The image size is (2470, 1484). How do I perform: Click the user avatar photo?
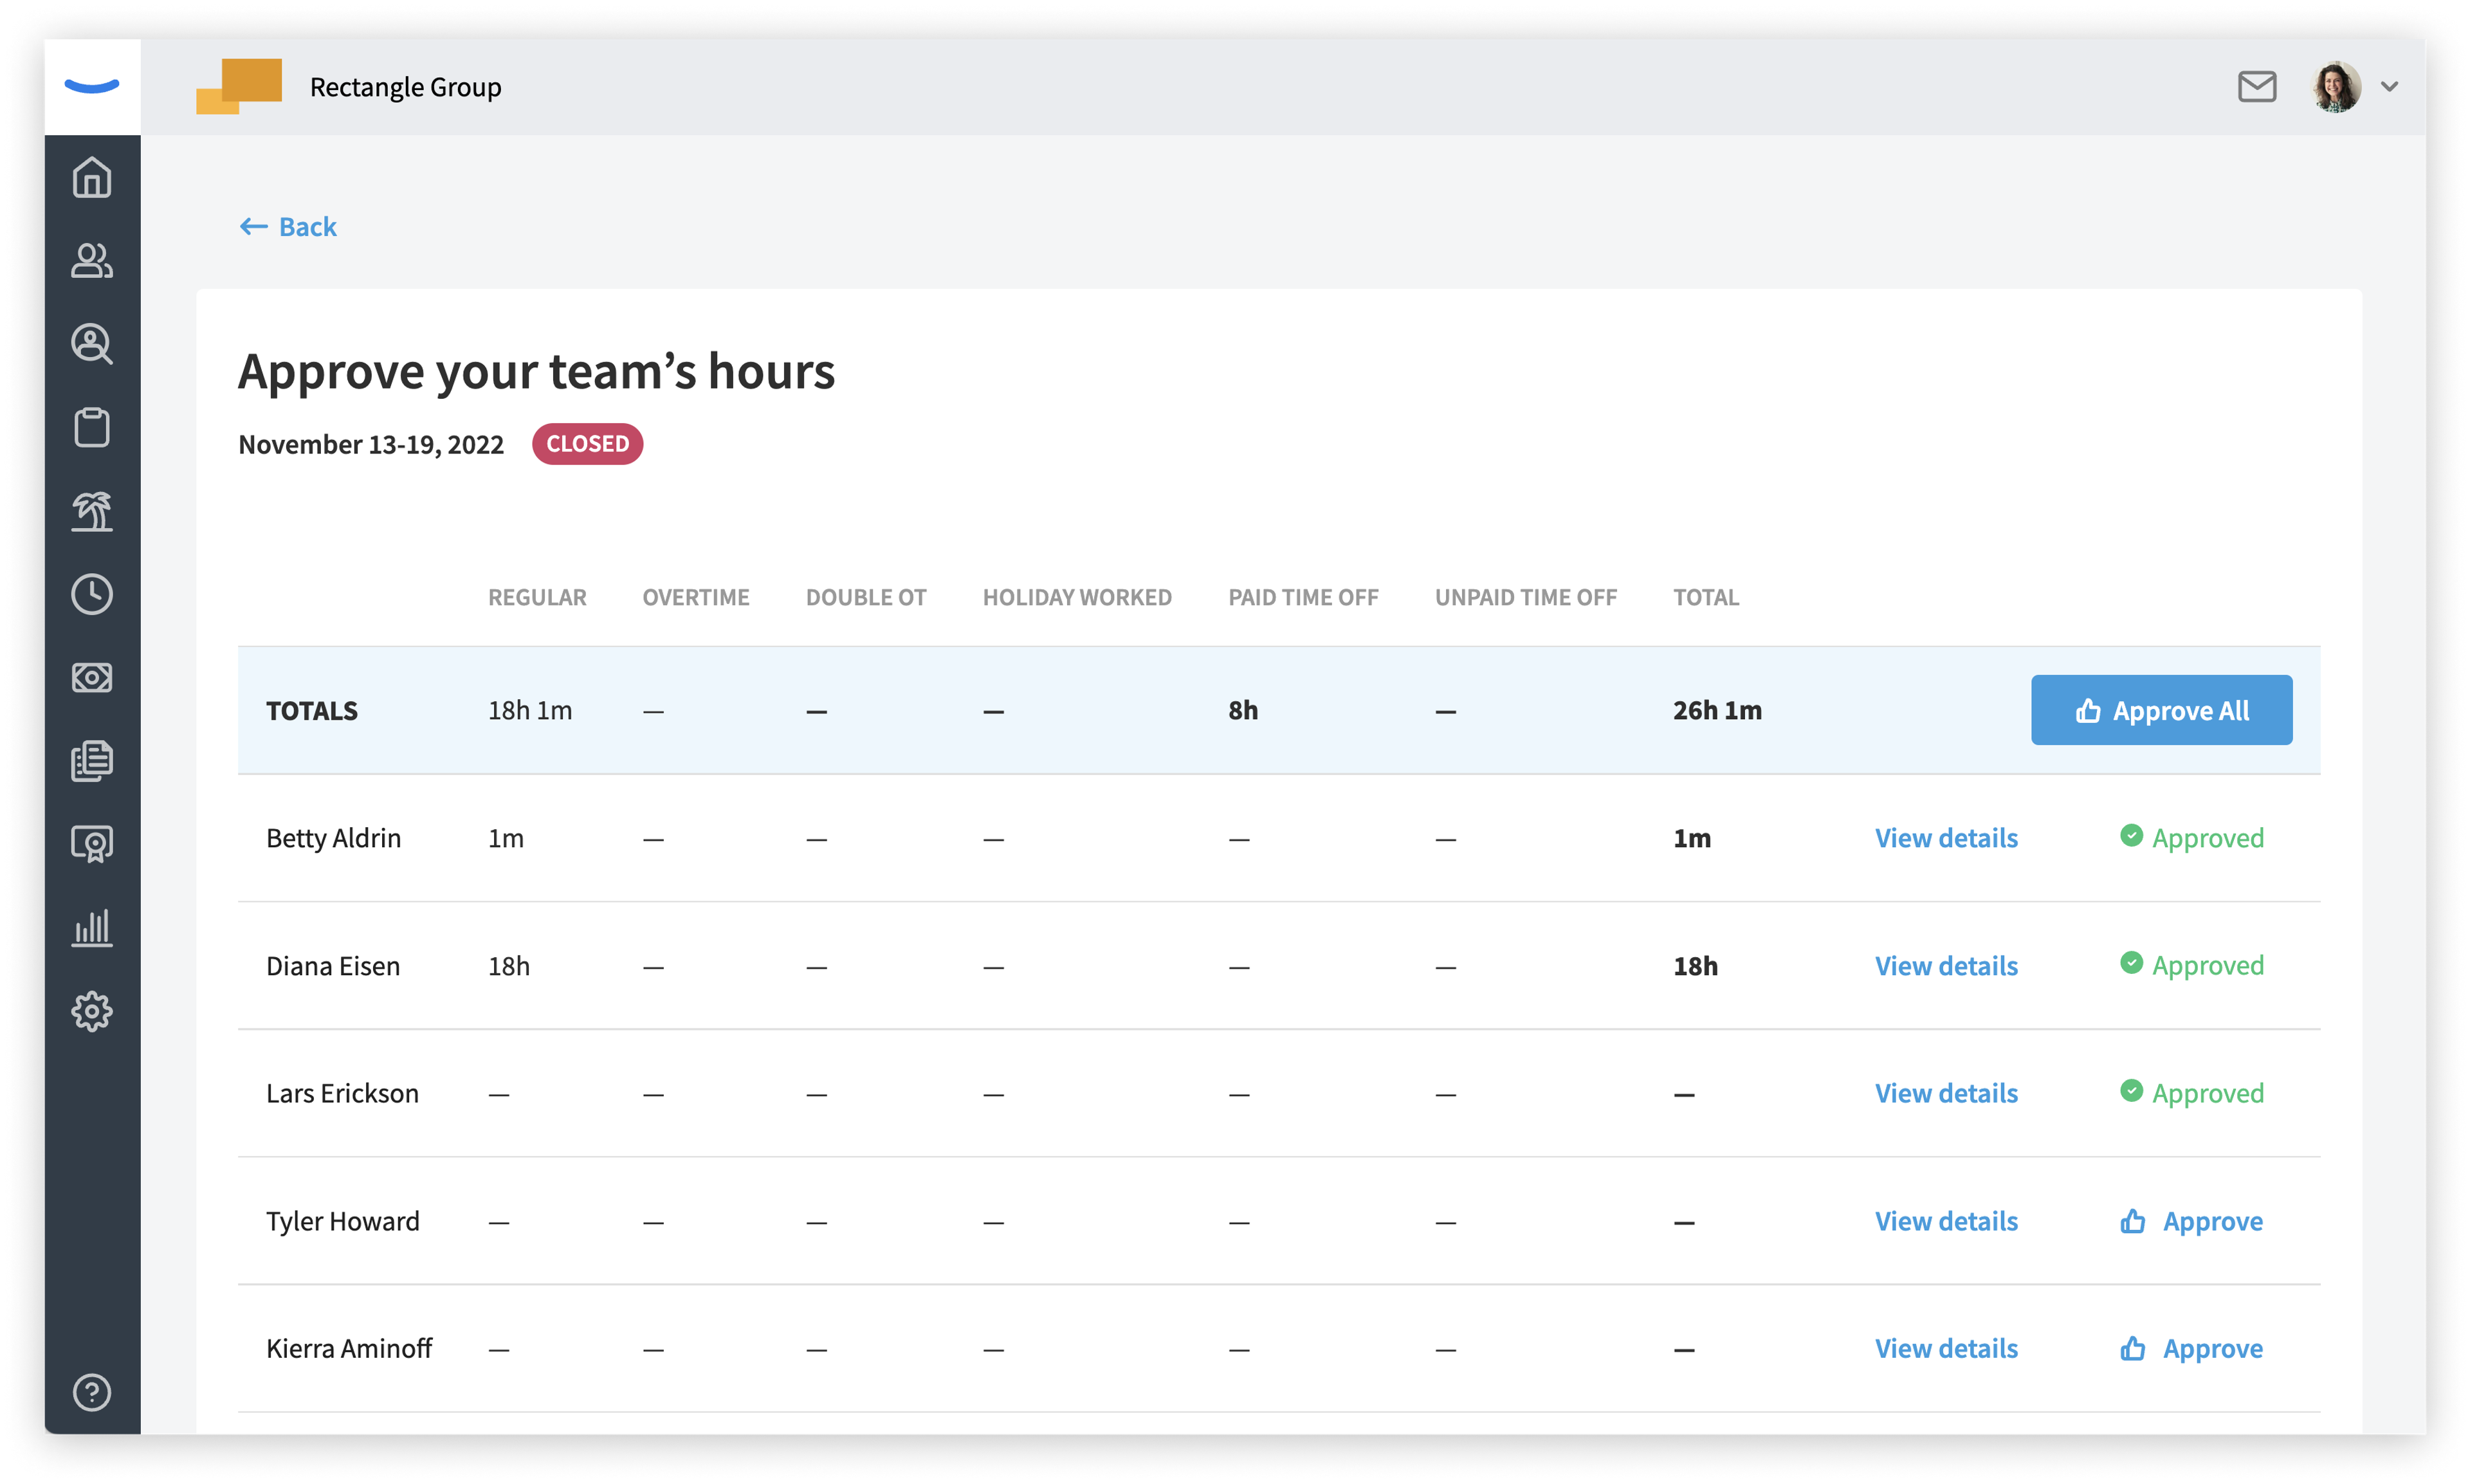pos(2336,87)
